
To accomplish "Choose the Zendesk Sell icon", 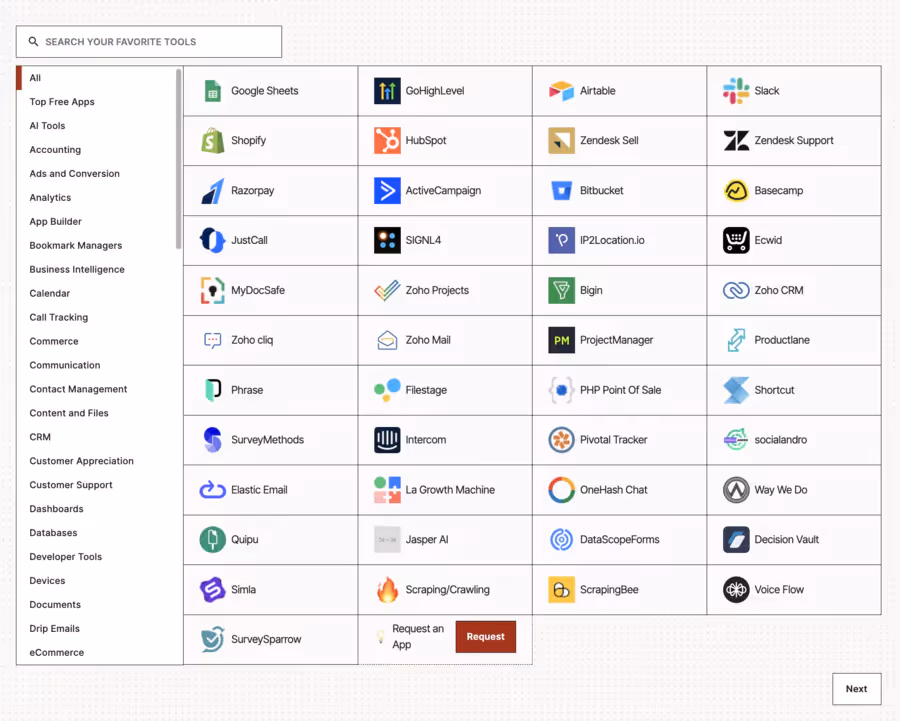I will (x=561, y=141).
